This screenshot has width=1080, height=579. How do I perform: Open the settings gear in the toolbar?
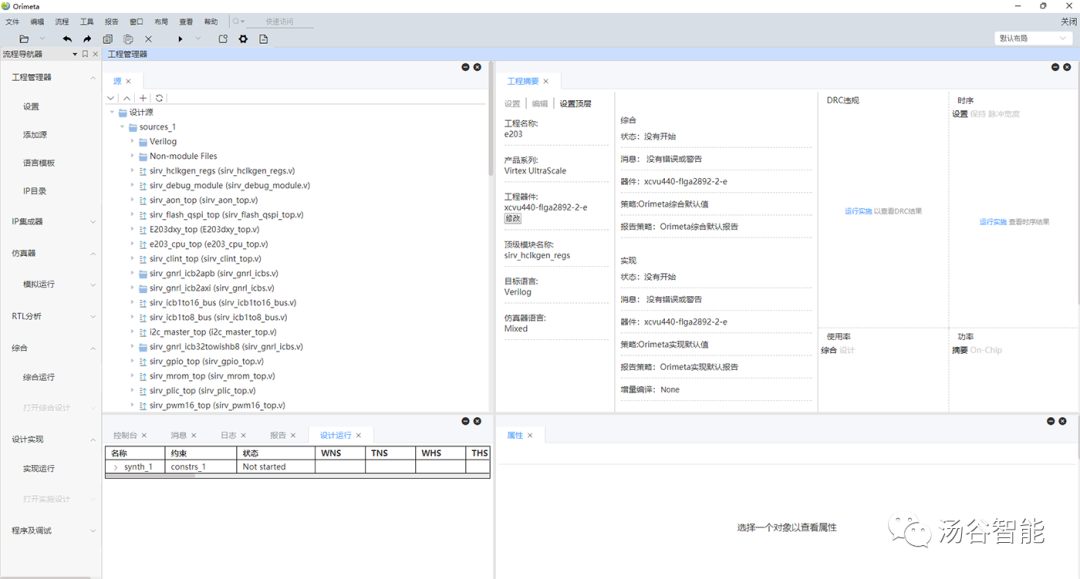point(243,38)
